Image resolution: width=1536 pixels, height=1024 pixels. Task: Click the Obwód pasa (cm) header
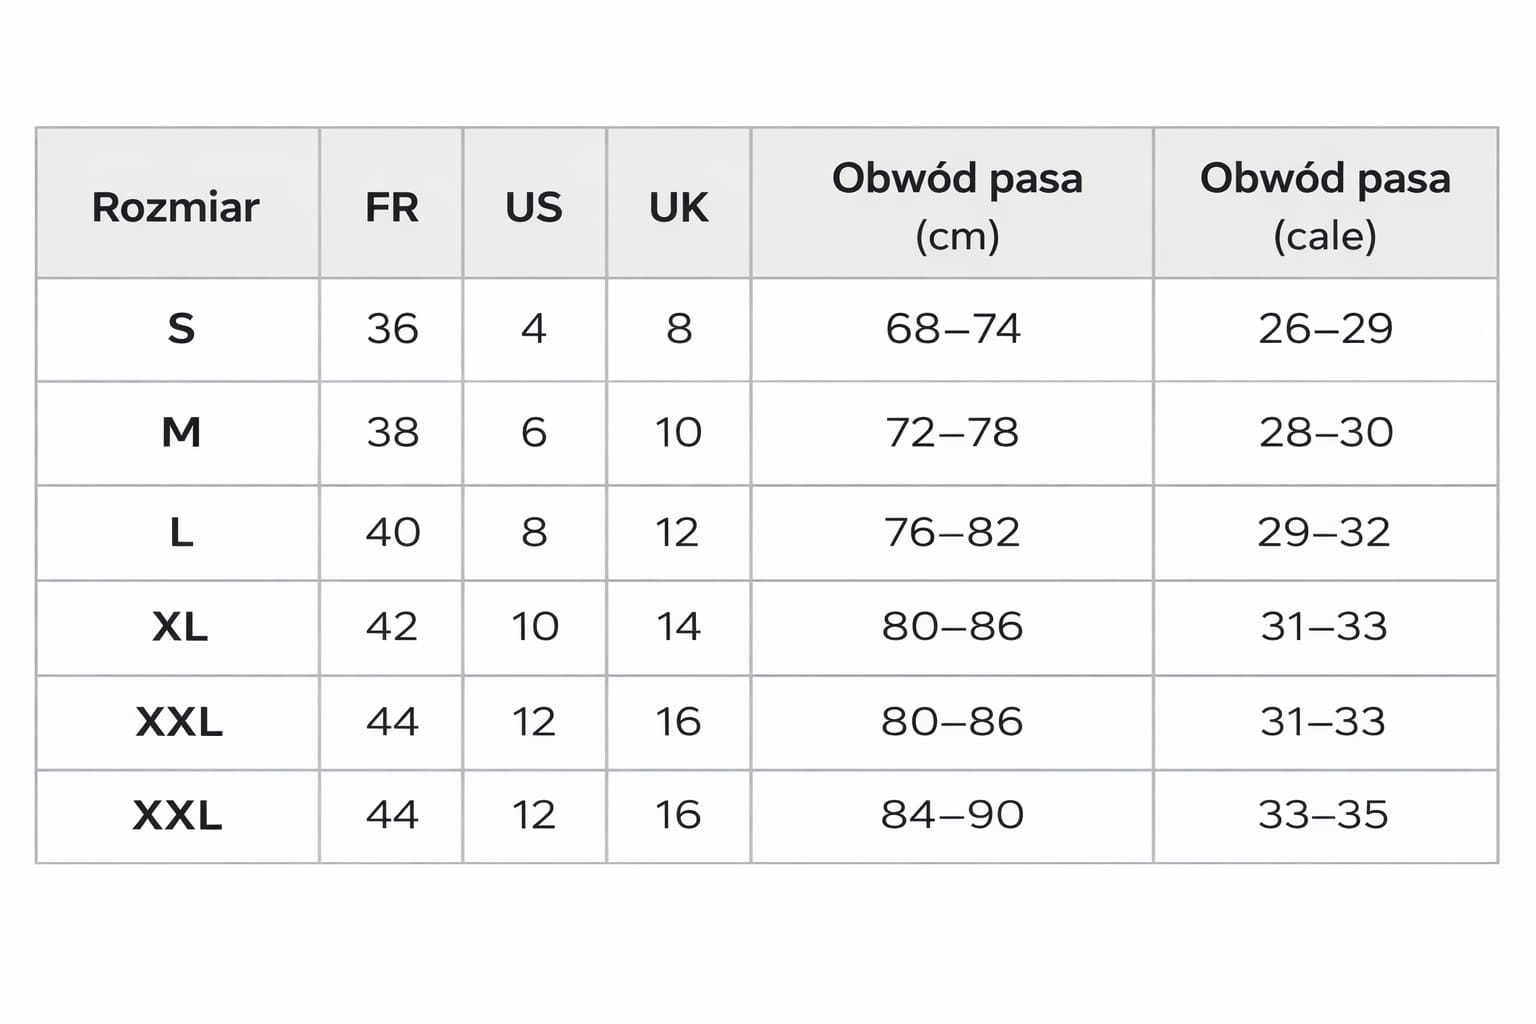[x=956, y=205]
